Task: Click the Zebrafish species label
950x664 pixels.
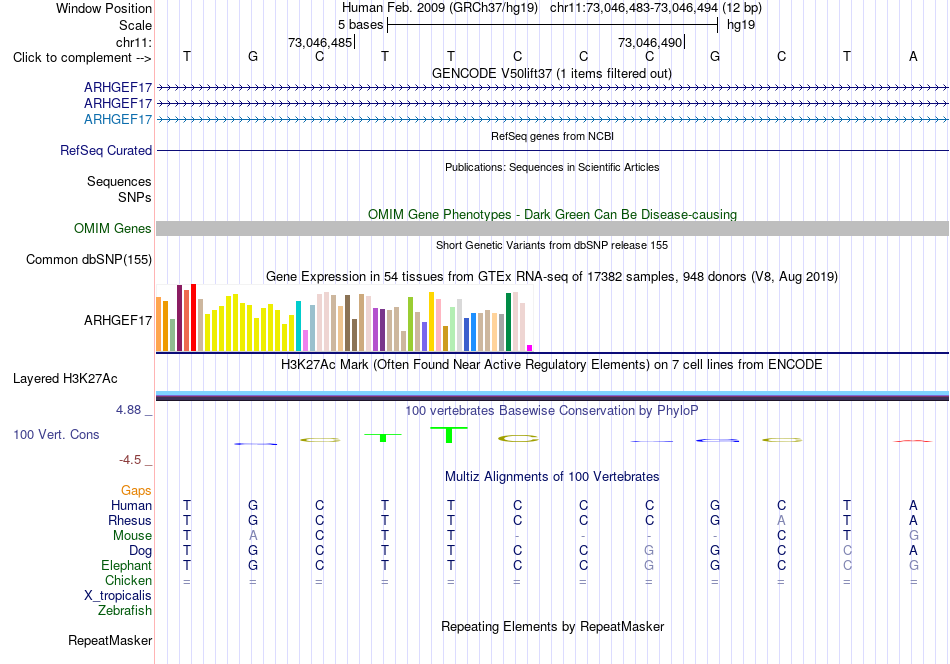Action: pos(125,610)
